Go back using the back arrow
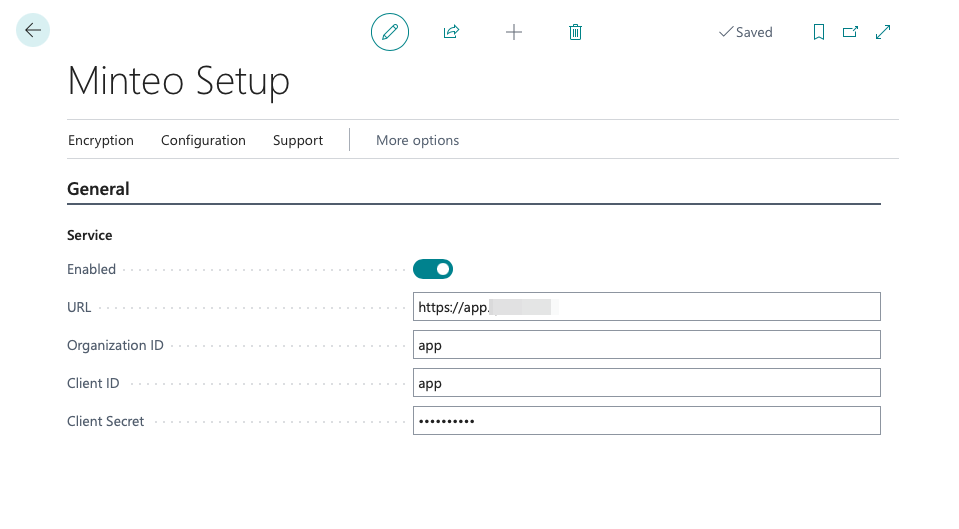This screenshot has width=959, height=529. click(x=32, y=30)
